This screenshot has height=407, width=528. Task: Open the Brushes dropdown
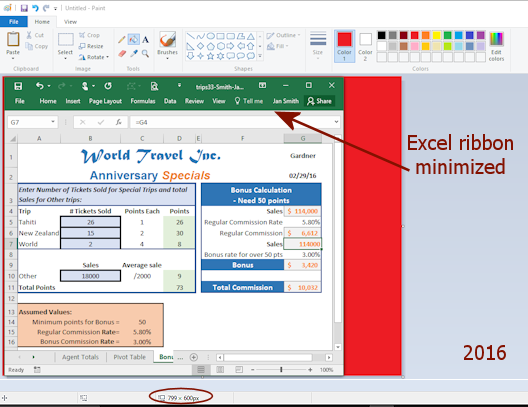[x=167, y=59]
